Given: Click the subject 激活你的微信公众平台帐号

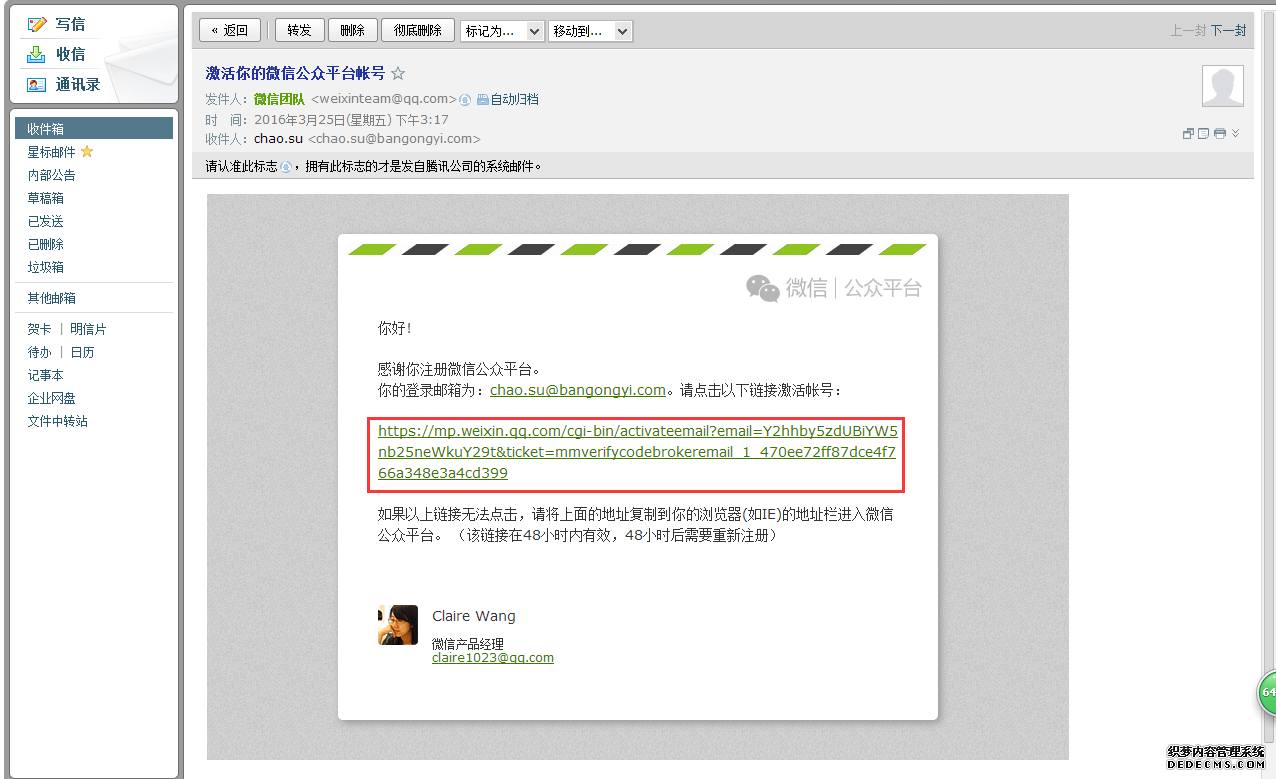Looking at the screenshot, I should [295, 73].
